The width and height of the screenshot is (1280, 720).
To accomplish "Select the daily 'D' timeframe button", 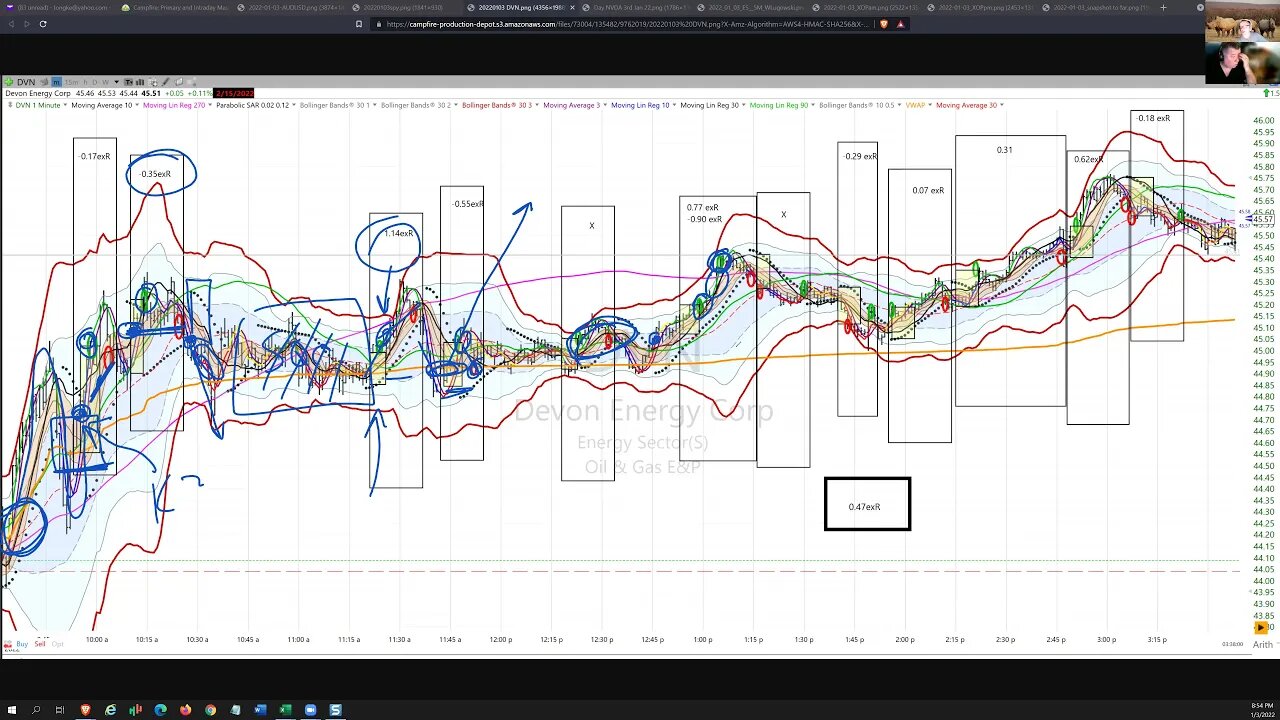I will 95,82.
